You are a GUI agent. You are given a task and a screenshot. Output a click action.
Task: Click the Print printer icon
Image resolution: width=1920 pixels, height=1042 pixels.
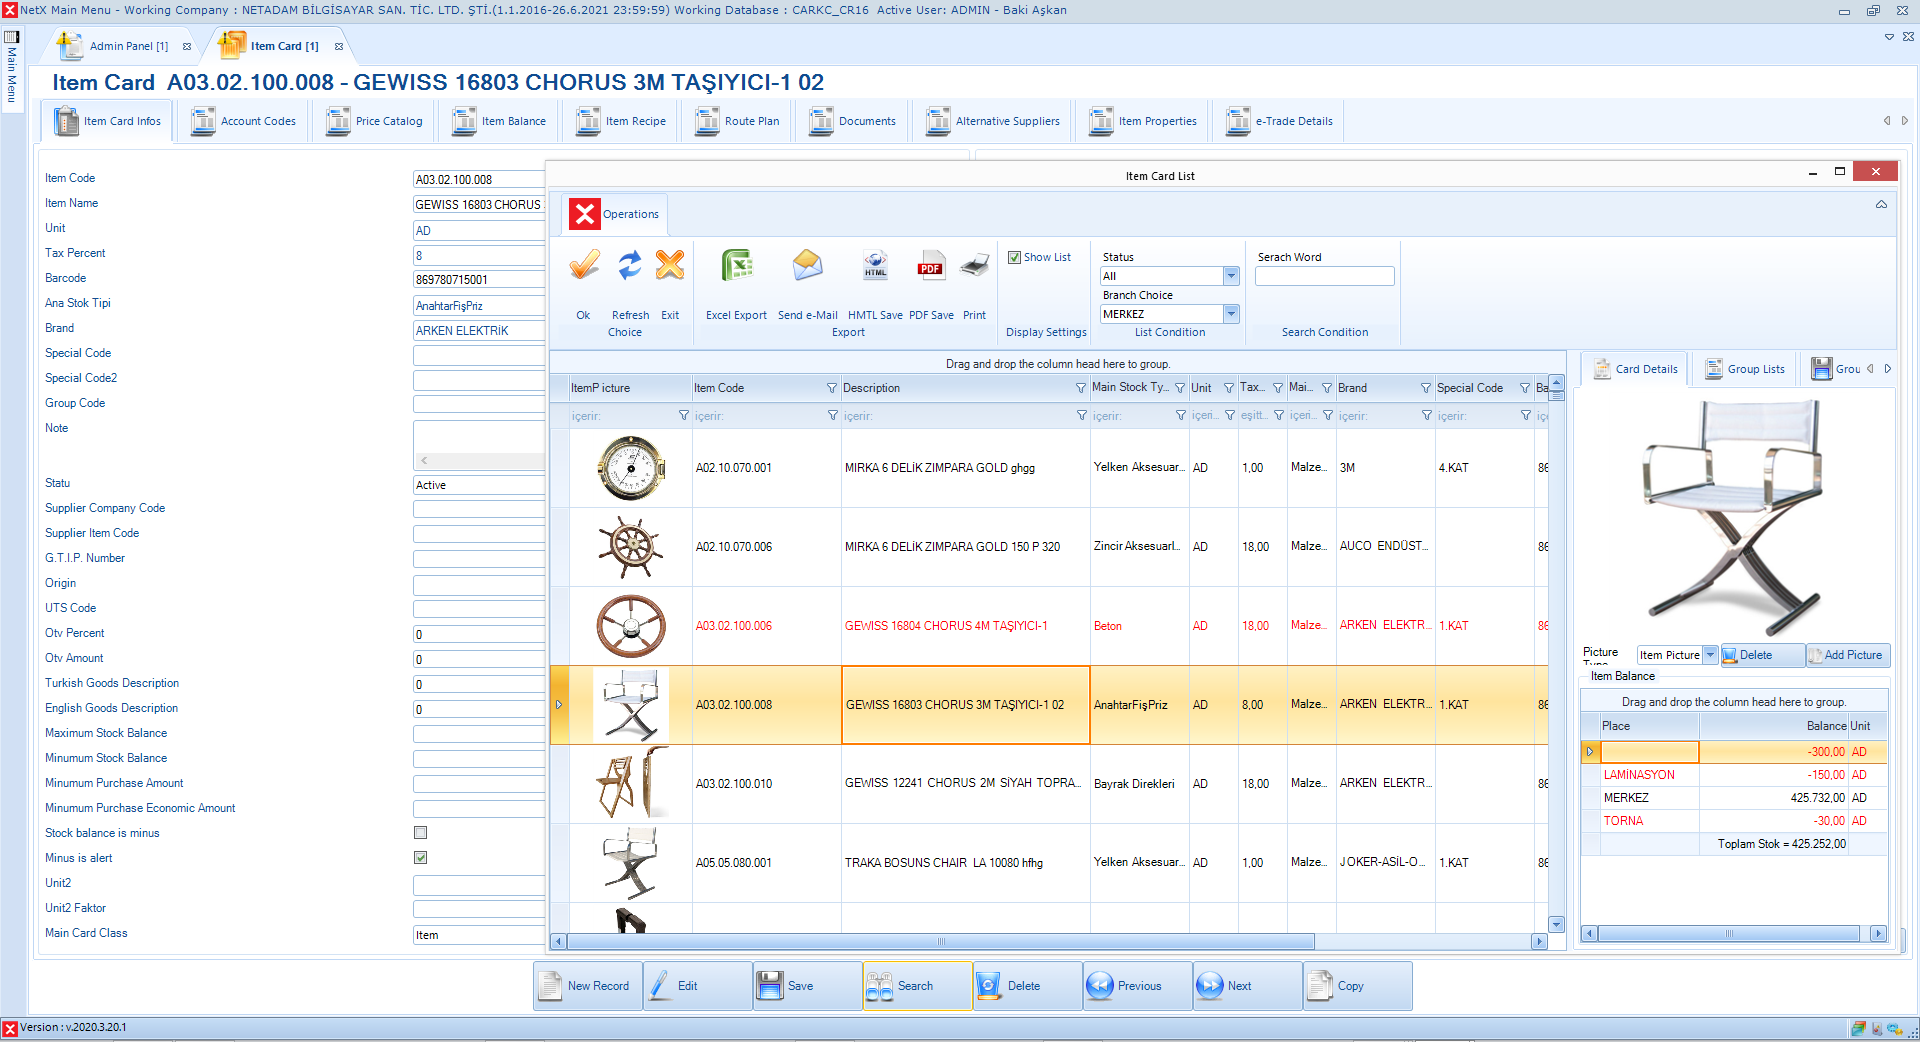point(974,267)
